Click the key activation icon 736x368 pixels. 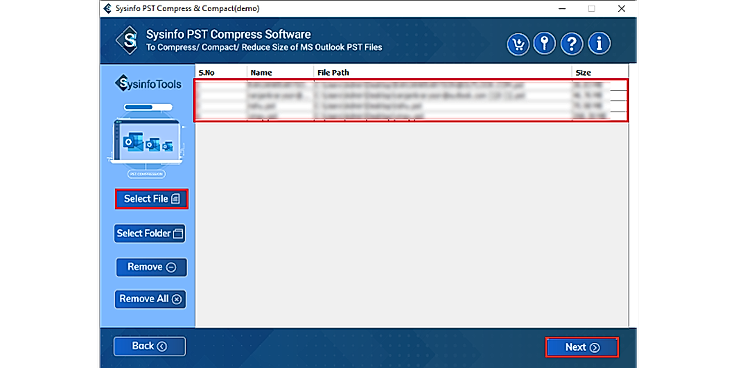[x=544, y=45]
